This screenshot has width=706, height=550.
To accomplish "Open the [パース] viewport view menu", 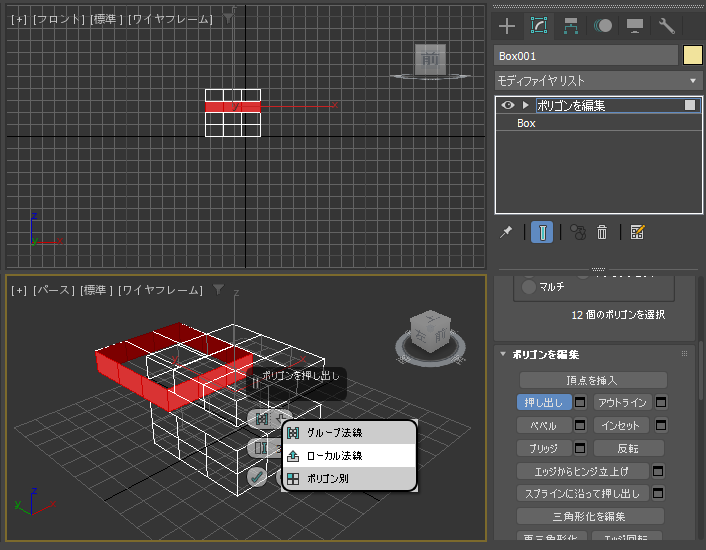I will (54, 290).
